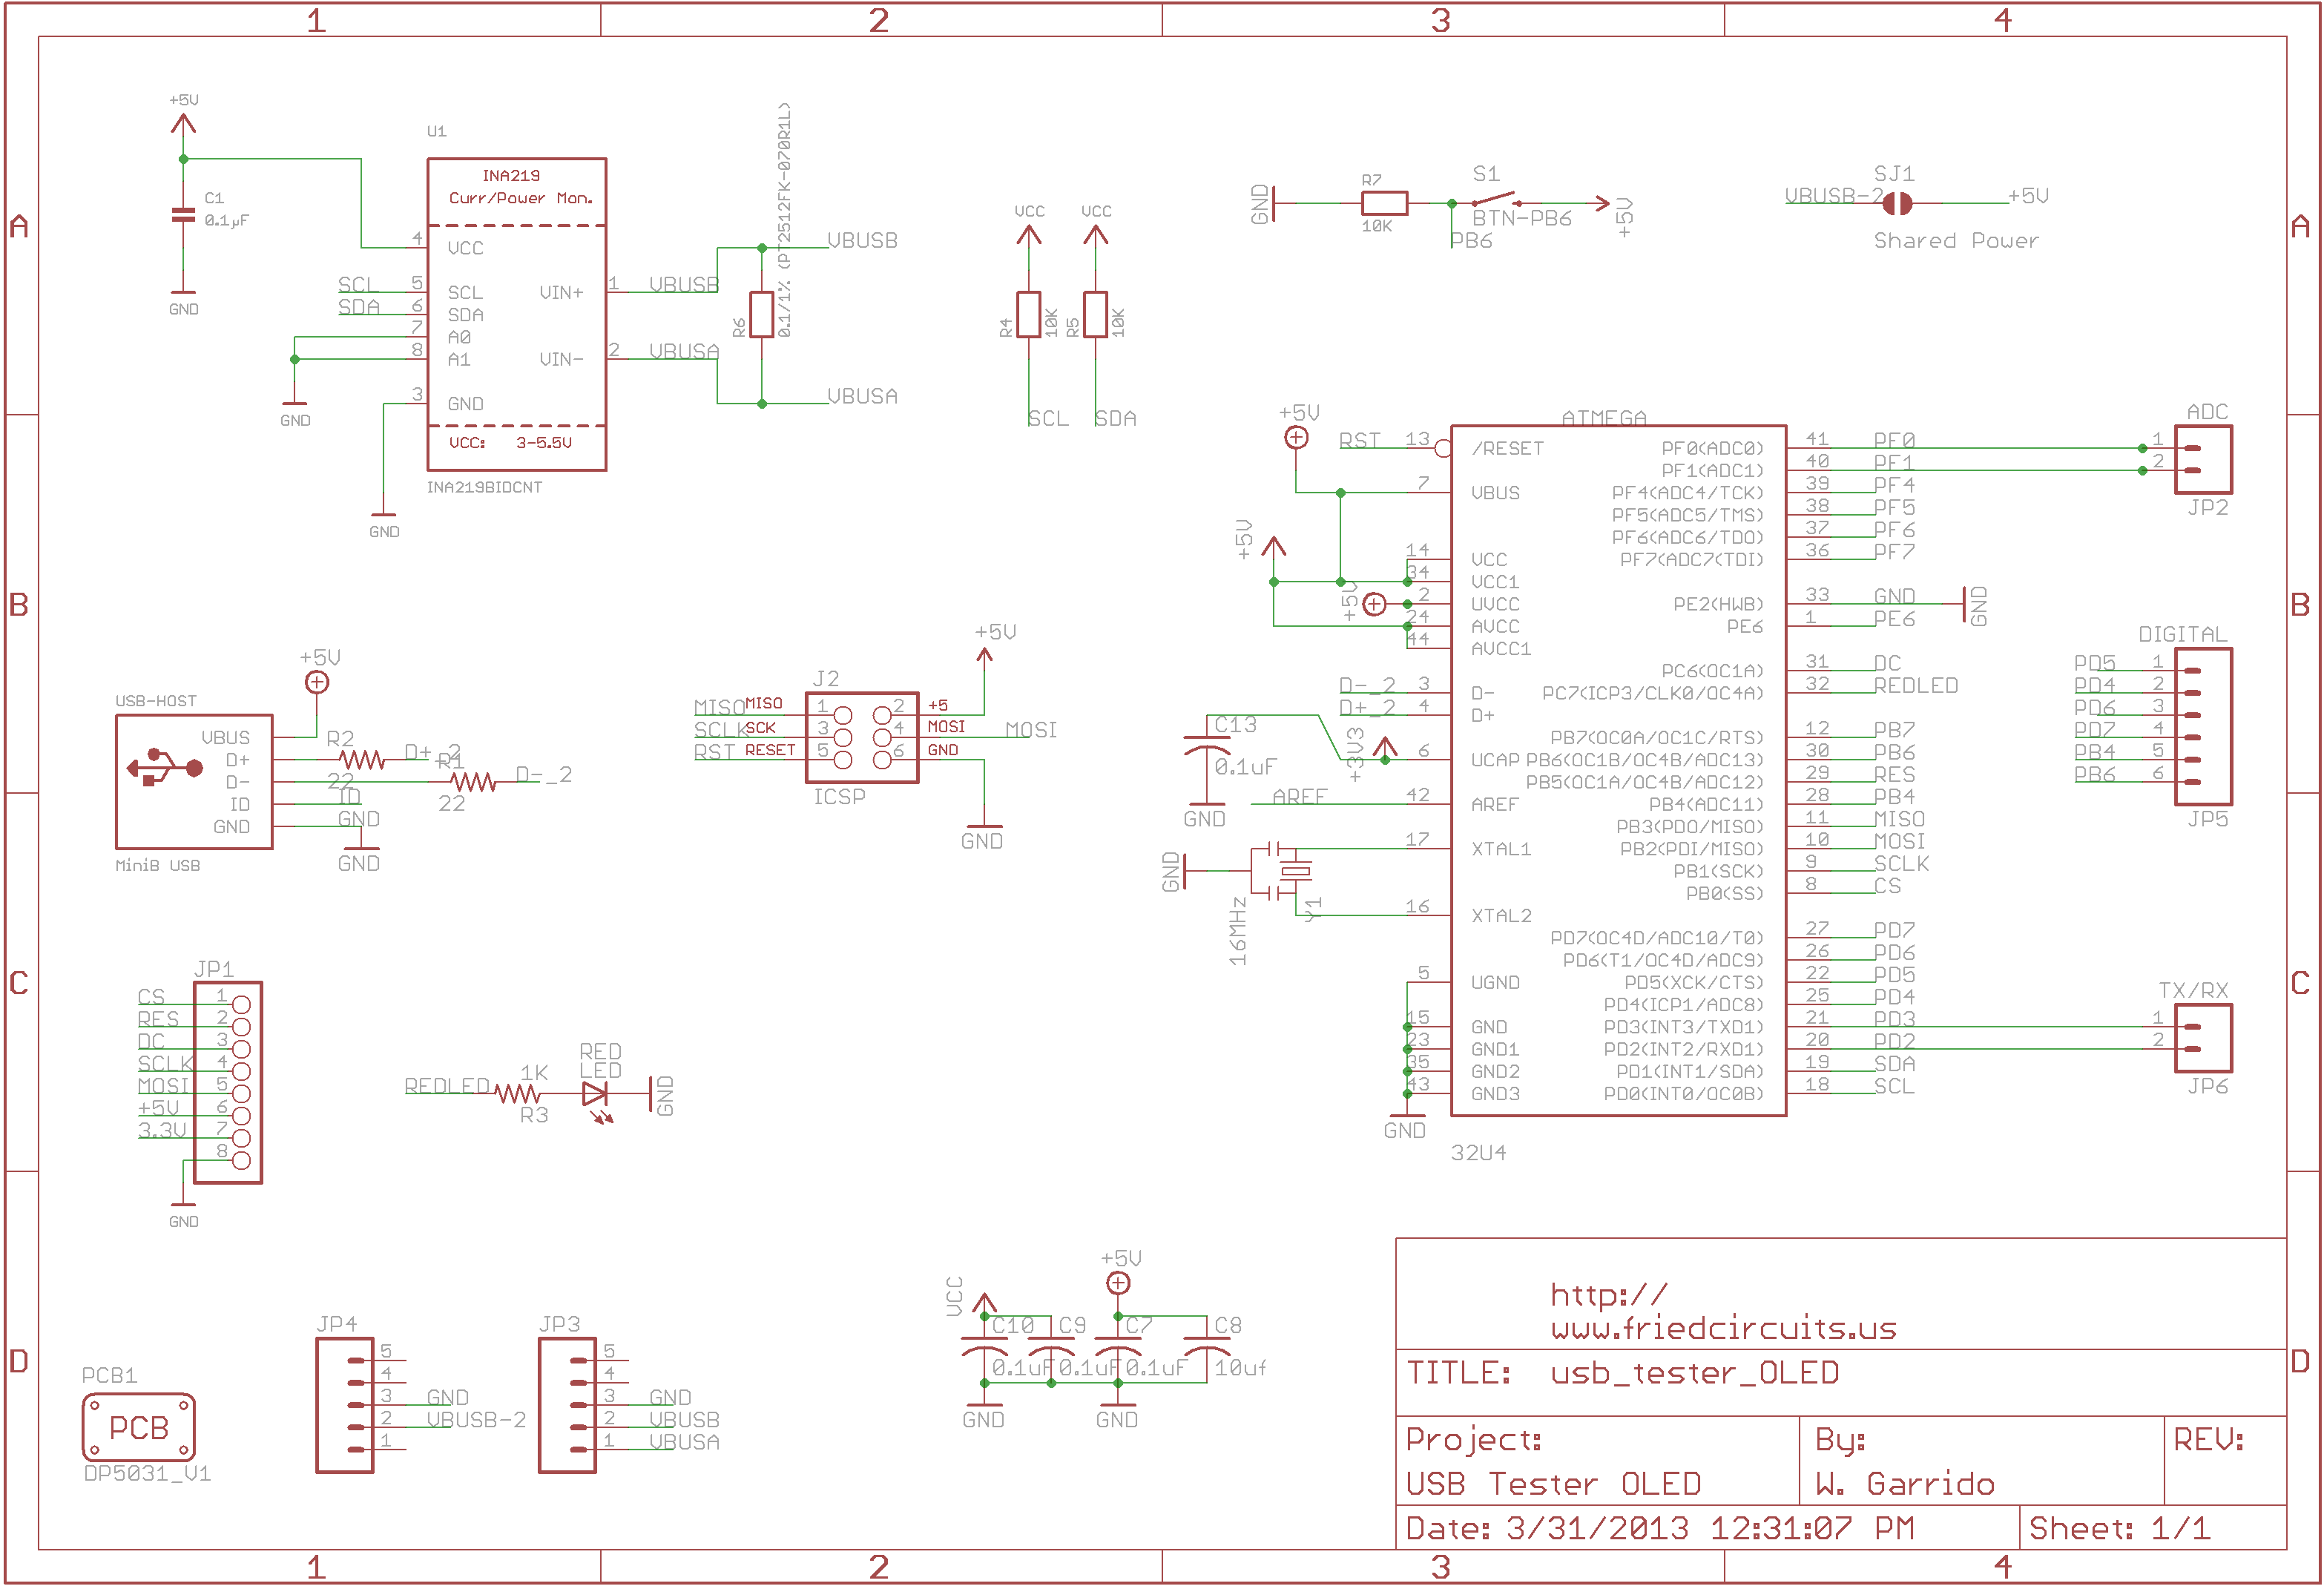Select the JP1 eight-pin header
The height and width of the screenshot is (1589, 2324).
(x=228, y=1083)
